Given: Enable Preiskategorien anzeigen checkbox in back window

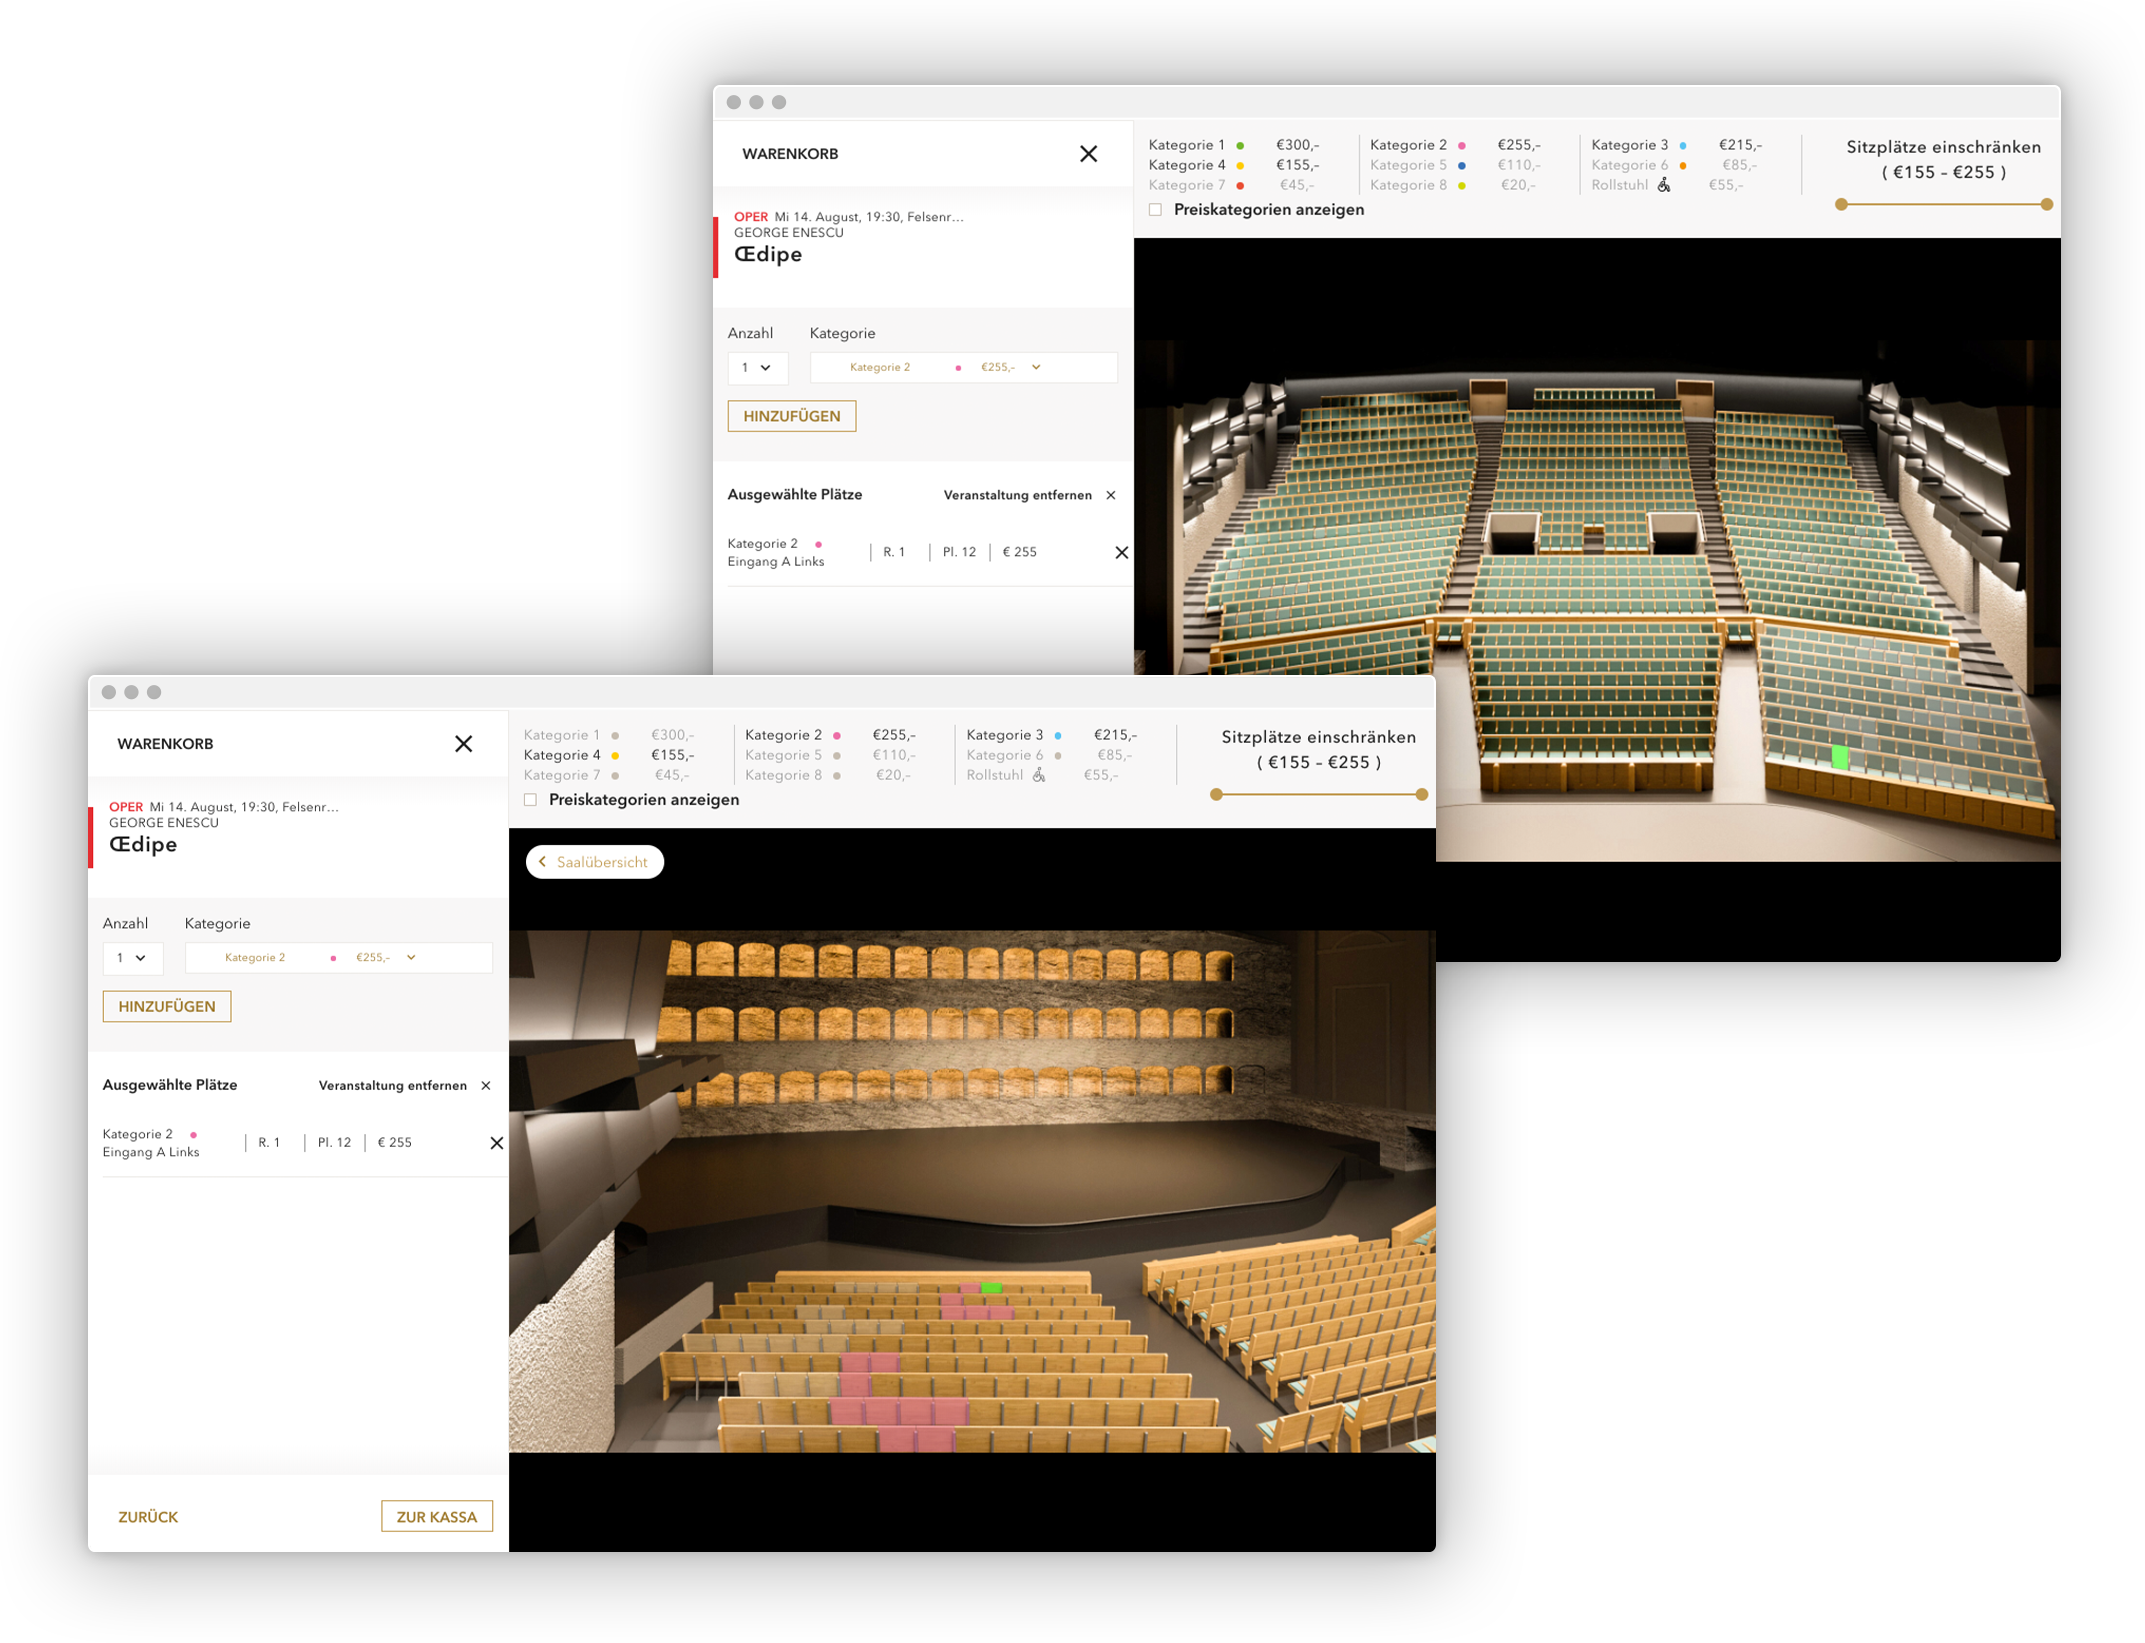Looking at the screenshot, I should tap(1156, 210).
